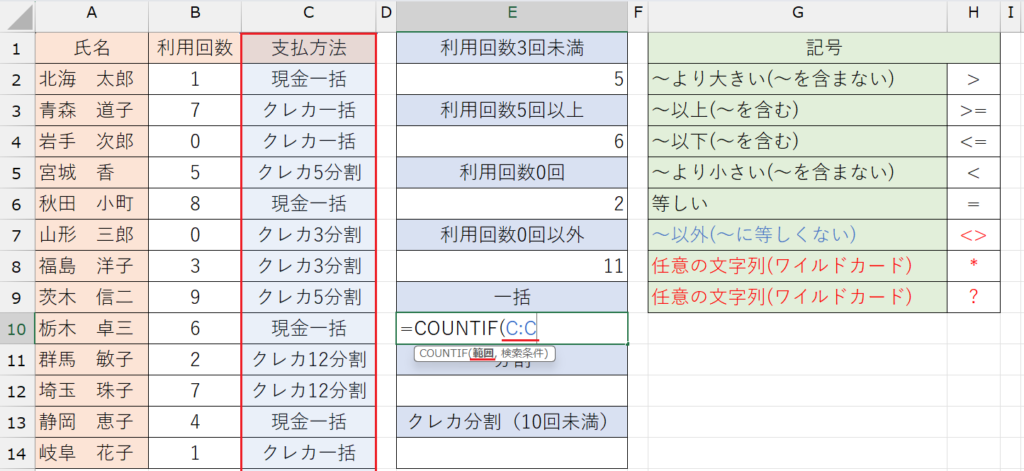Select column A header
Viewport: 1024px width, 471px height.
pyautogui.click(x=91, y=15)
